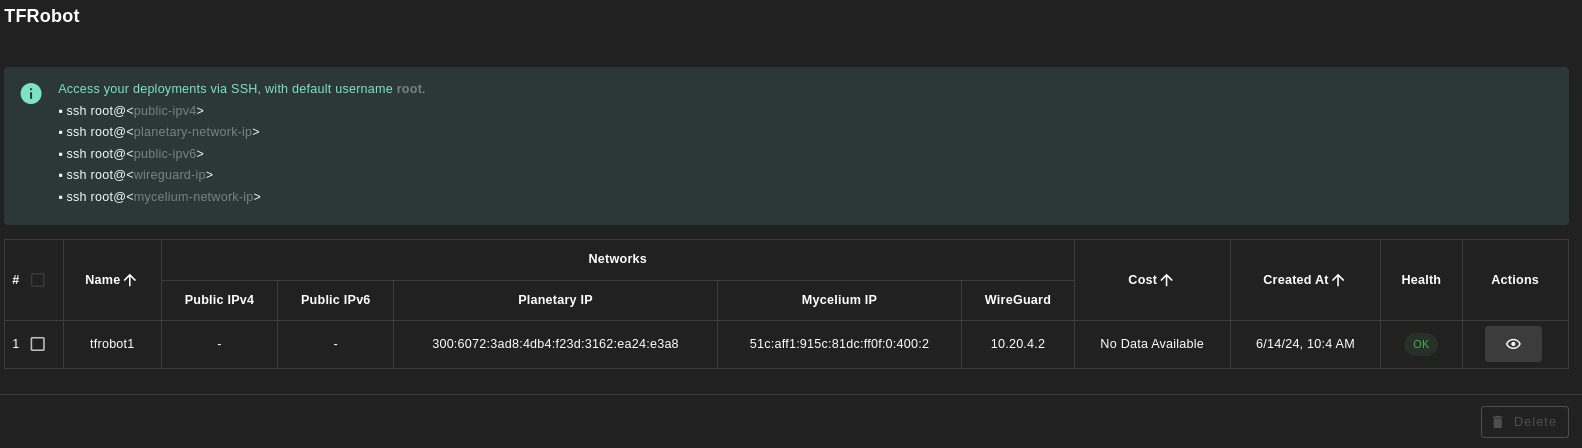Select the planetary IP address of tfrobot1
The width and height of the screenshot is (1582, 448).
coord(555,344)
